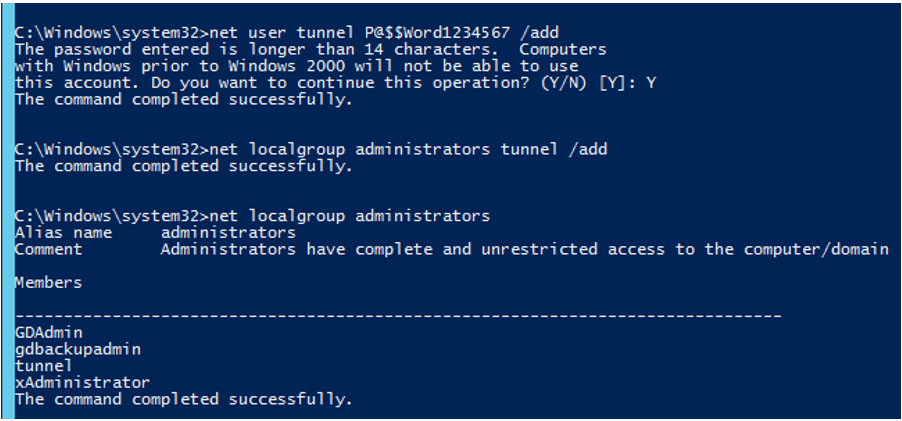This screenshot has width=902, height=421.
Task: Click the first 'command completed successfully' message
Action: pyautogui.click(x=183, y=100)
